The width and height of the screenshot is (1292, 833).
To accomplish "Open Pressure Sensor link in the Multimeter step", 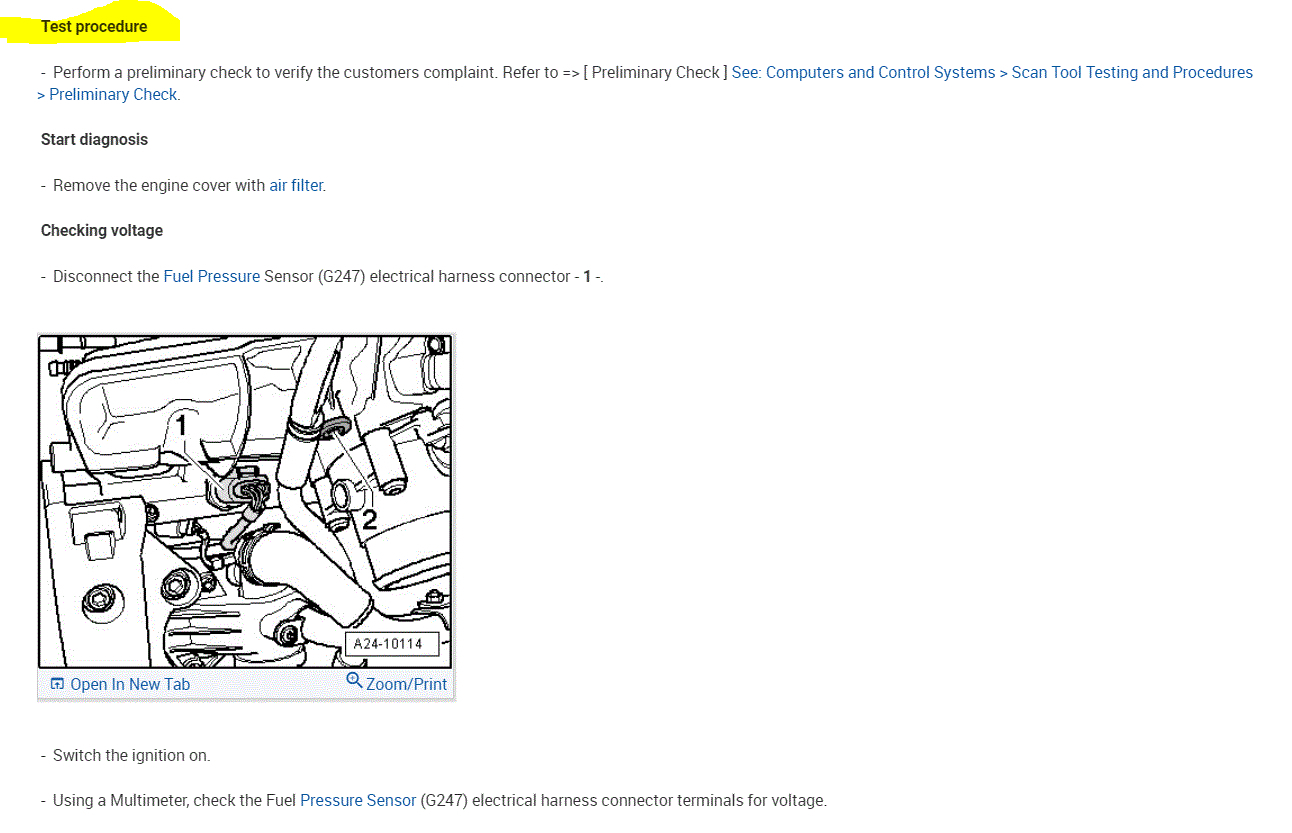I will coord(358,800).
